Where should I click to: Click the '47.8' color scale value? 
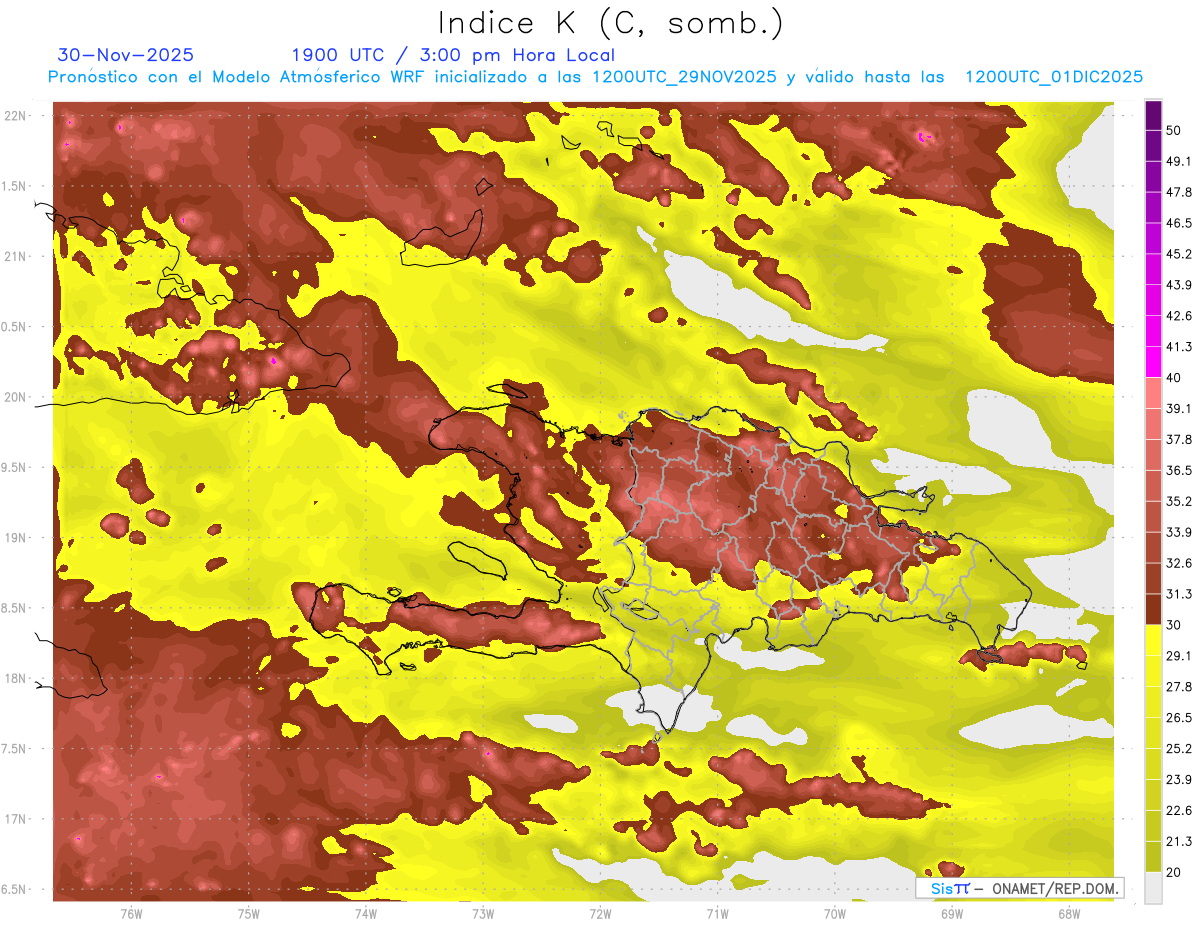pyautogui.click(x=1179, y=191)
